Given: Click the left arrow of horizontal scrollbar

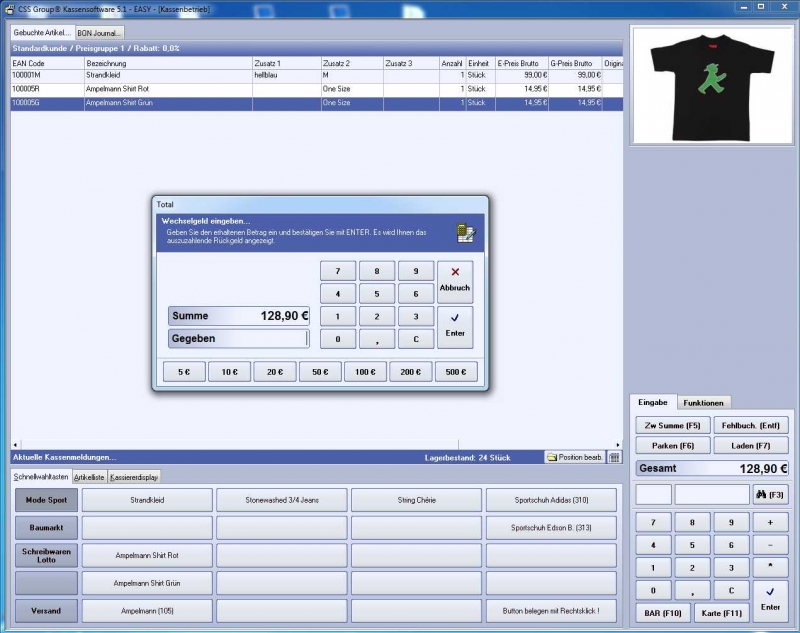Looking at the screenshot, I should (x=15, y=445).
